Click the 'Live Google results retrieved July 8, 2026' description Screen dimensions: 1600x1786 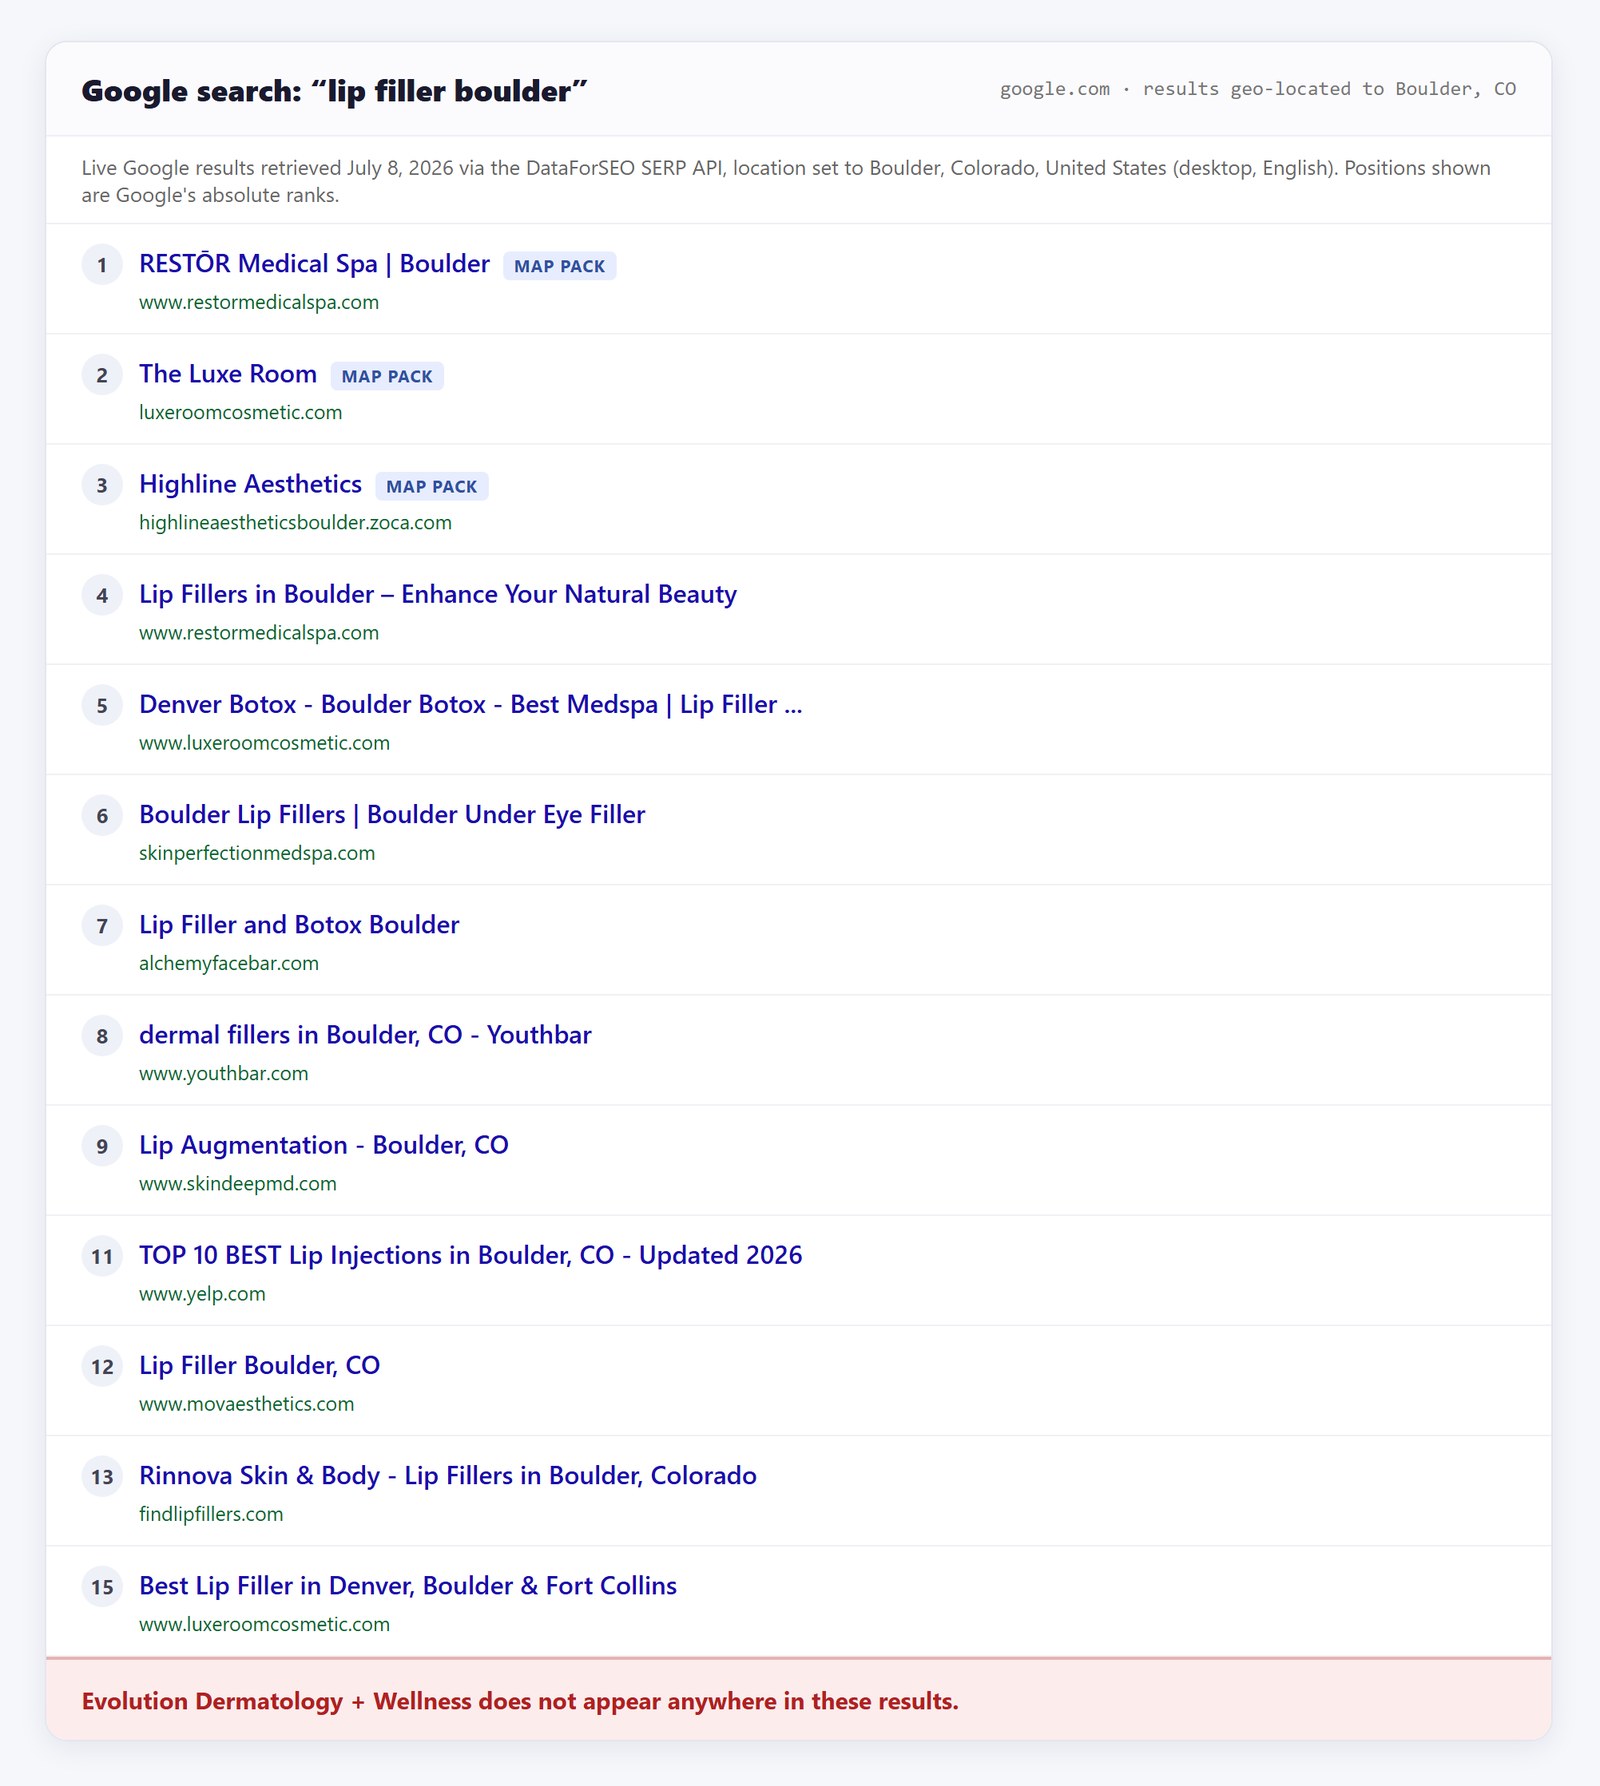(786, 181)
